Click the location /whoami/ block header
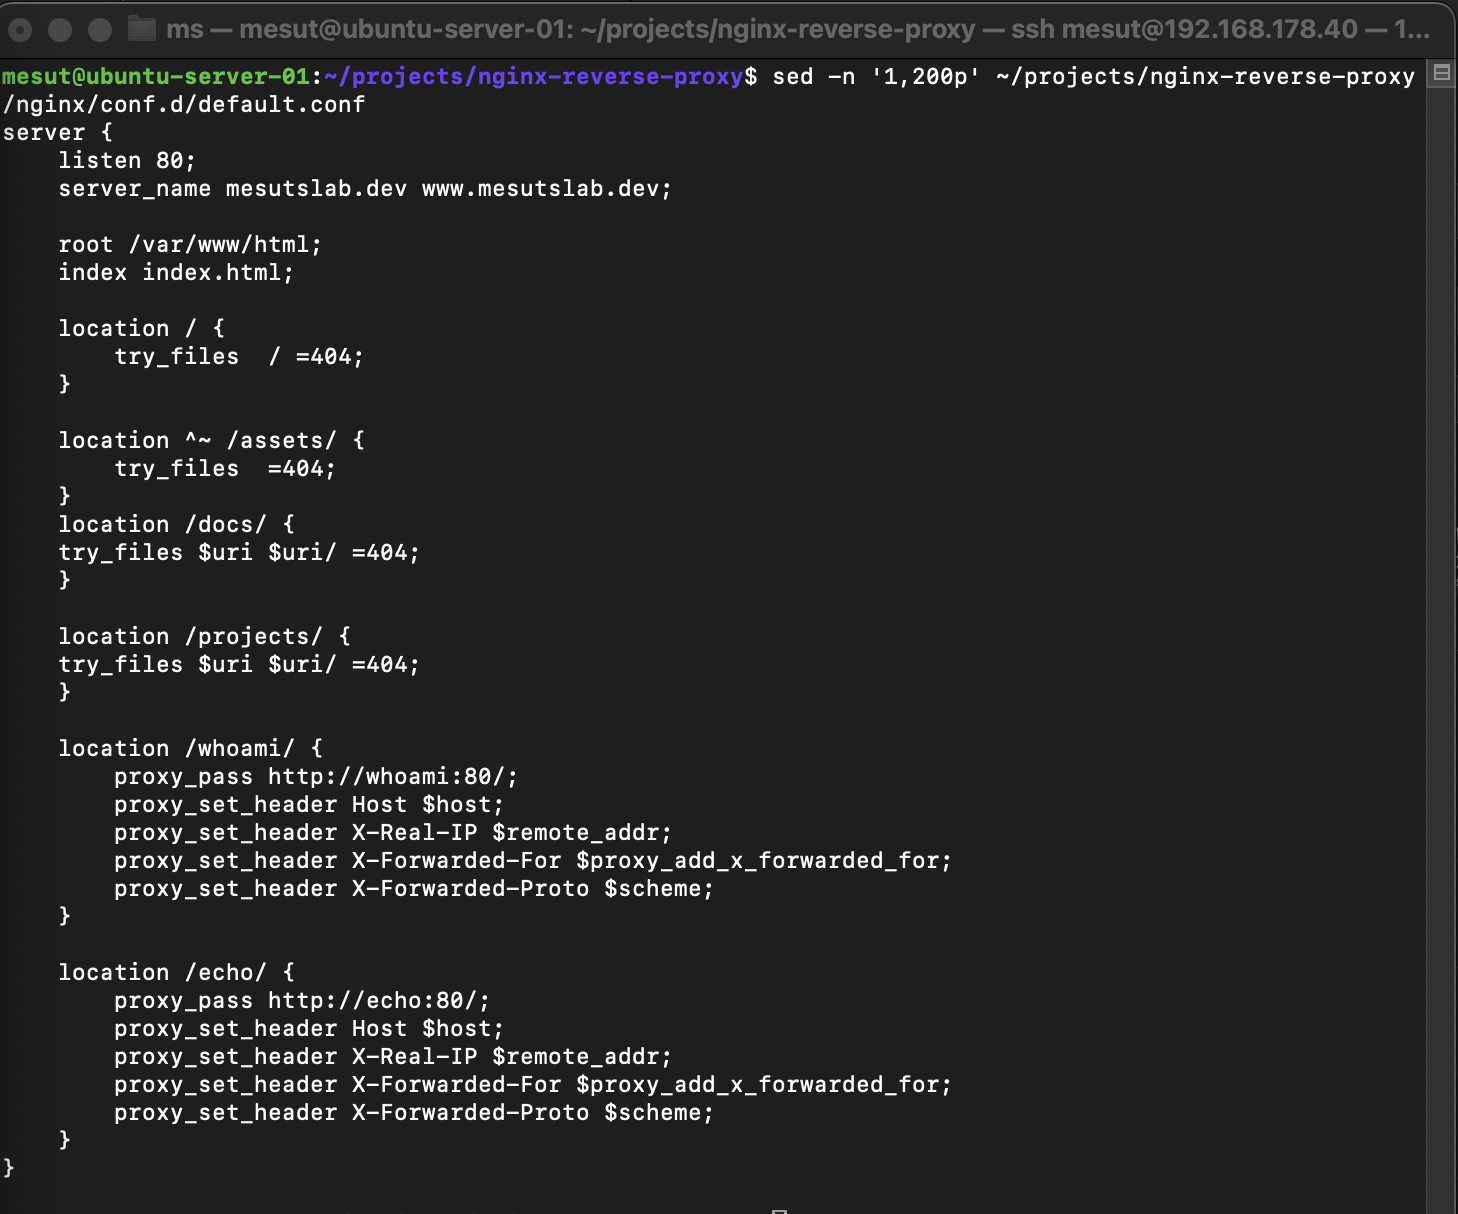 pyautogui.click(x=188, y=747)
